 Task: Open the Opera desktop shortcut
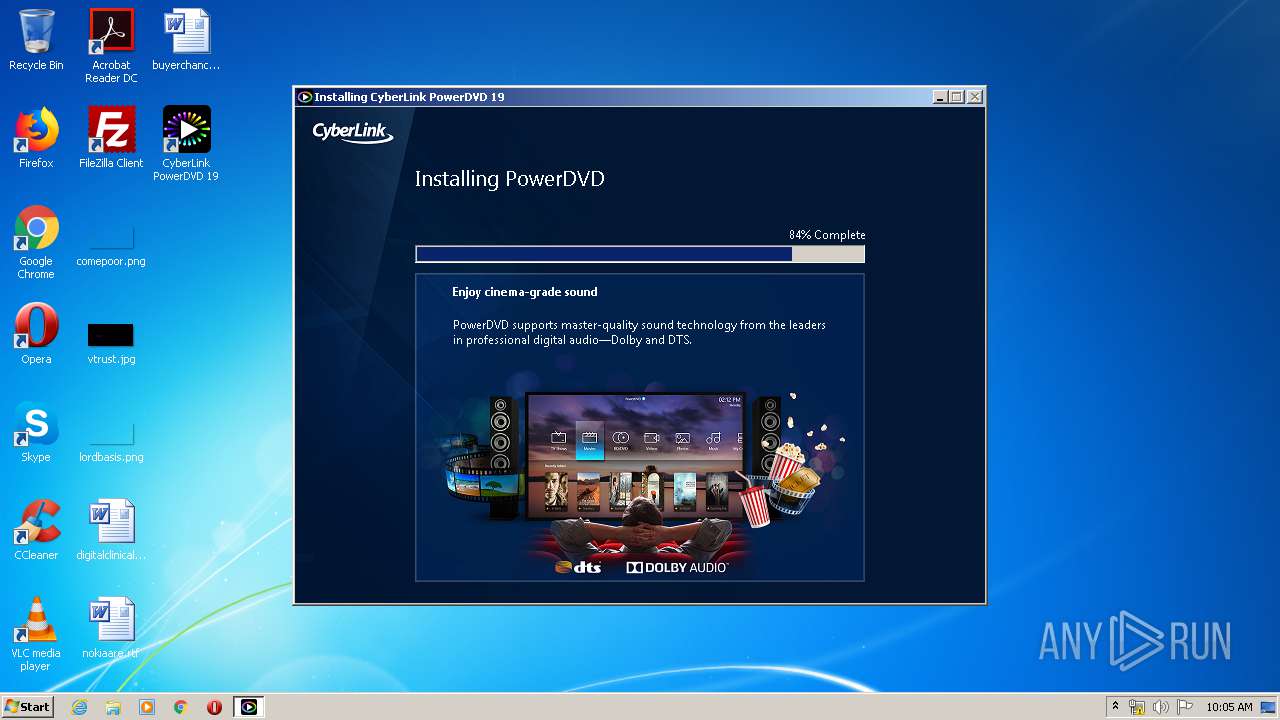[36, 334]
